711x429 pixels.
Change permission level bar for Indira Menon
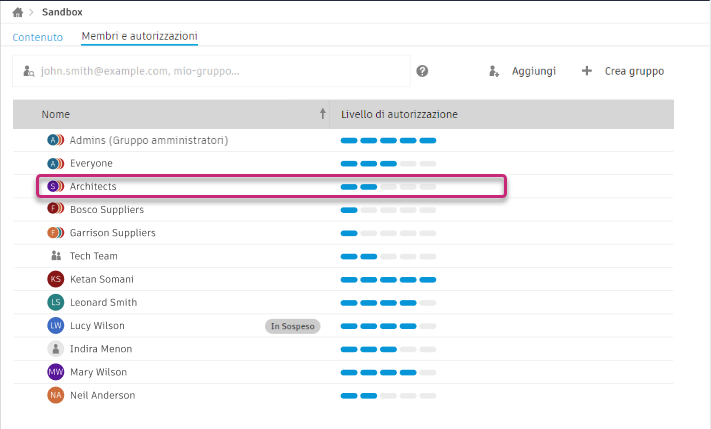[388, 349]
